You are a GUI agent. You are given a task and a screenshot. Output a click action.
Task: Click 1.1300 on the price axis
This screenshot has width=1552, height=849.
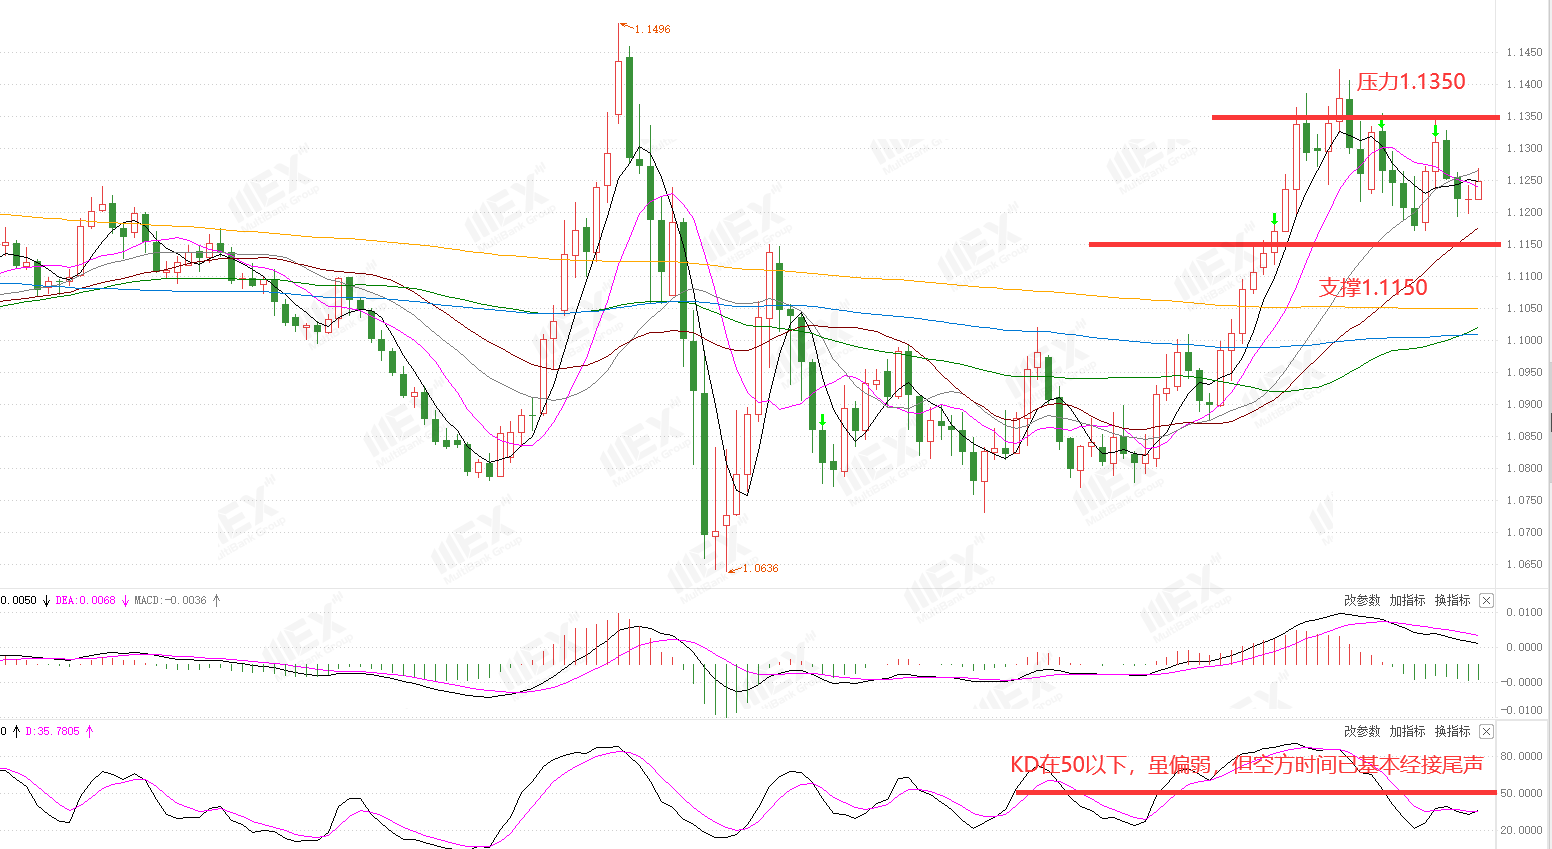1524,149
